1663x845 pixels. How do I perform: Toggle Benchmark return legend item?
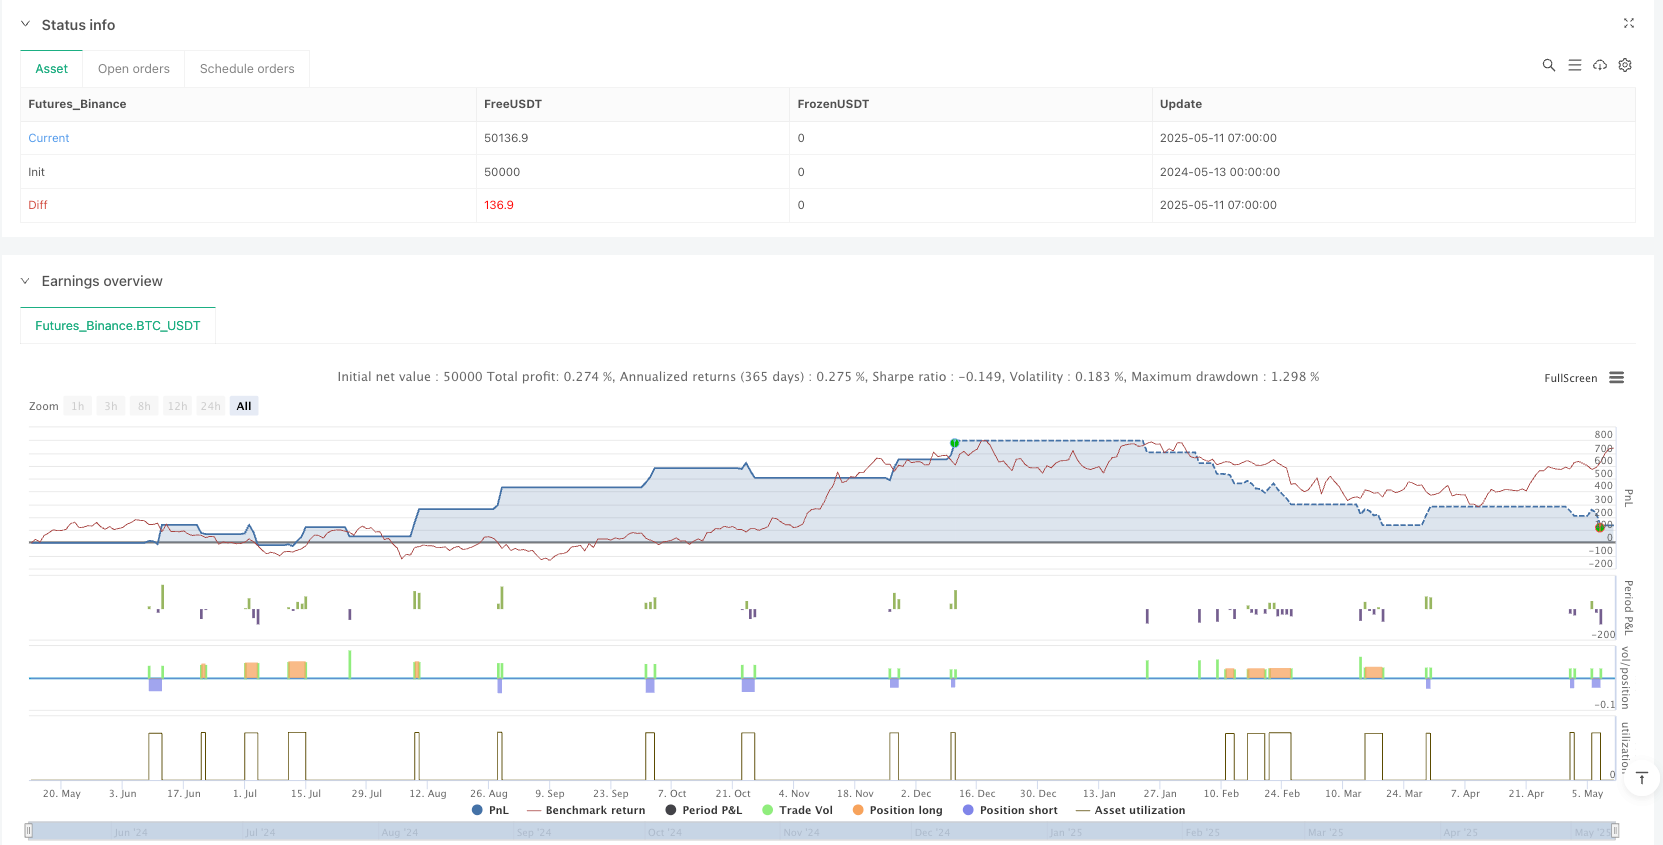click(x=586, y=810)
